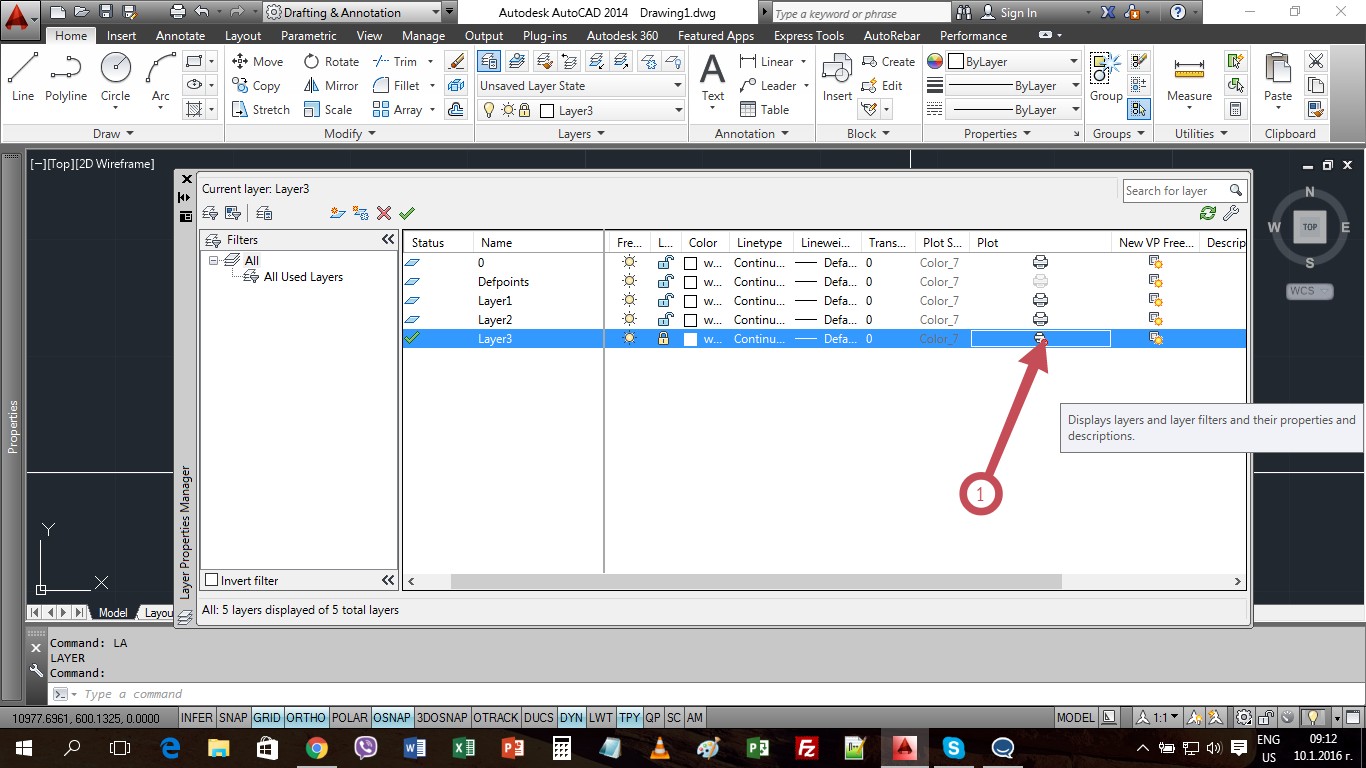The height and width of the screenshot is (768, 1366).
Task: Expand the Modify panel
Action: [x=350, y=133]
